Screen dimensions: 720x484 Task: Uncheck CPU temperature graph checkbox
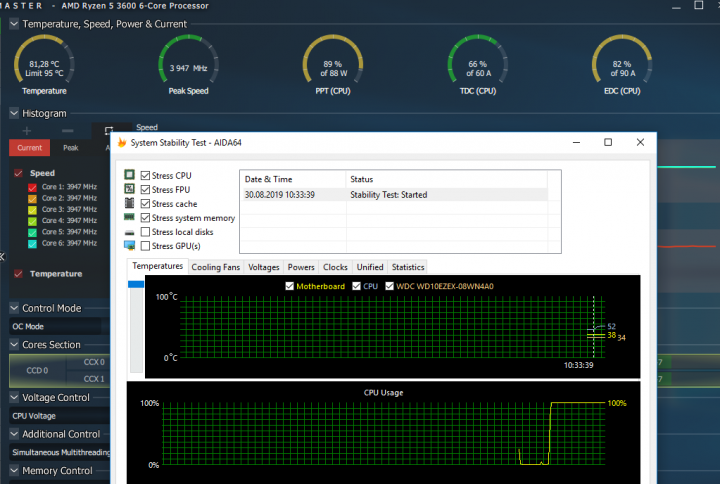(356, 286)
